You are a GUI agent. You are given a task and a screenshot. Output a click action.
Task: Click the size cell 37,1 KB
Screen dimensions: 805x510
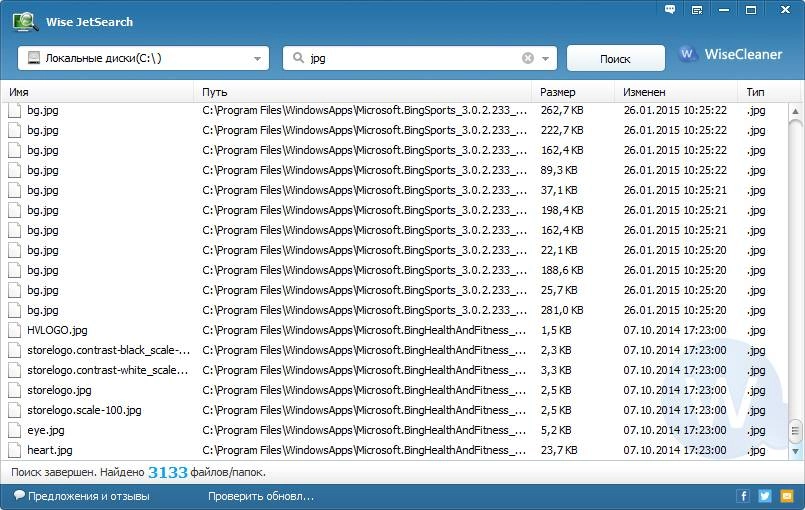click(x=559, y=191)
